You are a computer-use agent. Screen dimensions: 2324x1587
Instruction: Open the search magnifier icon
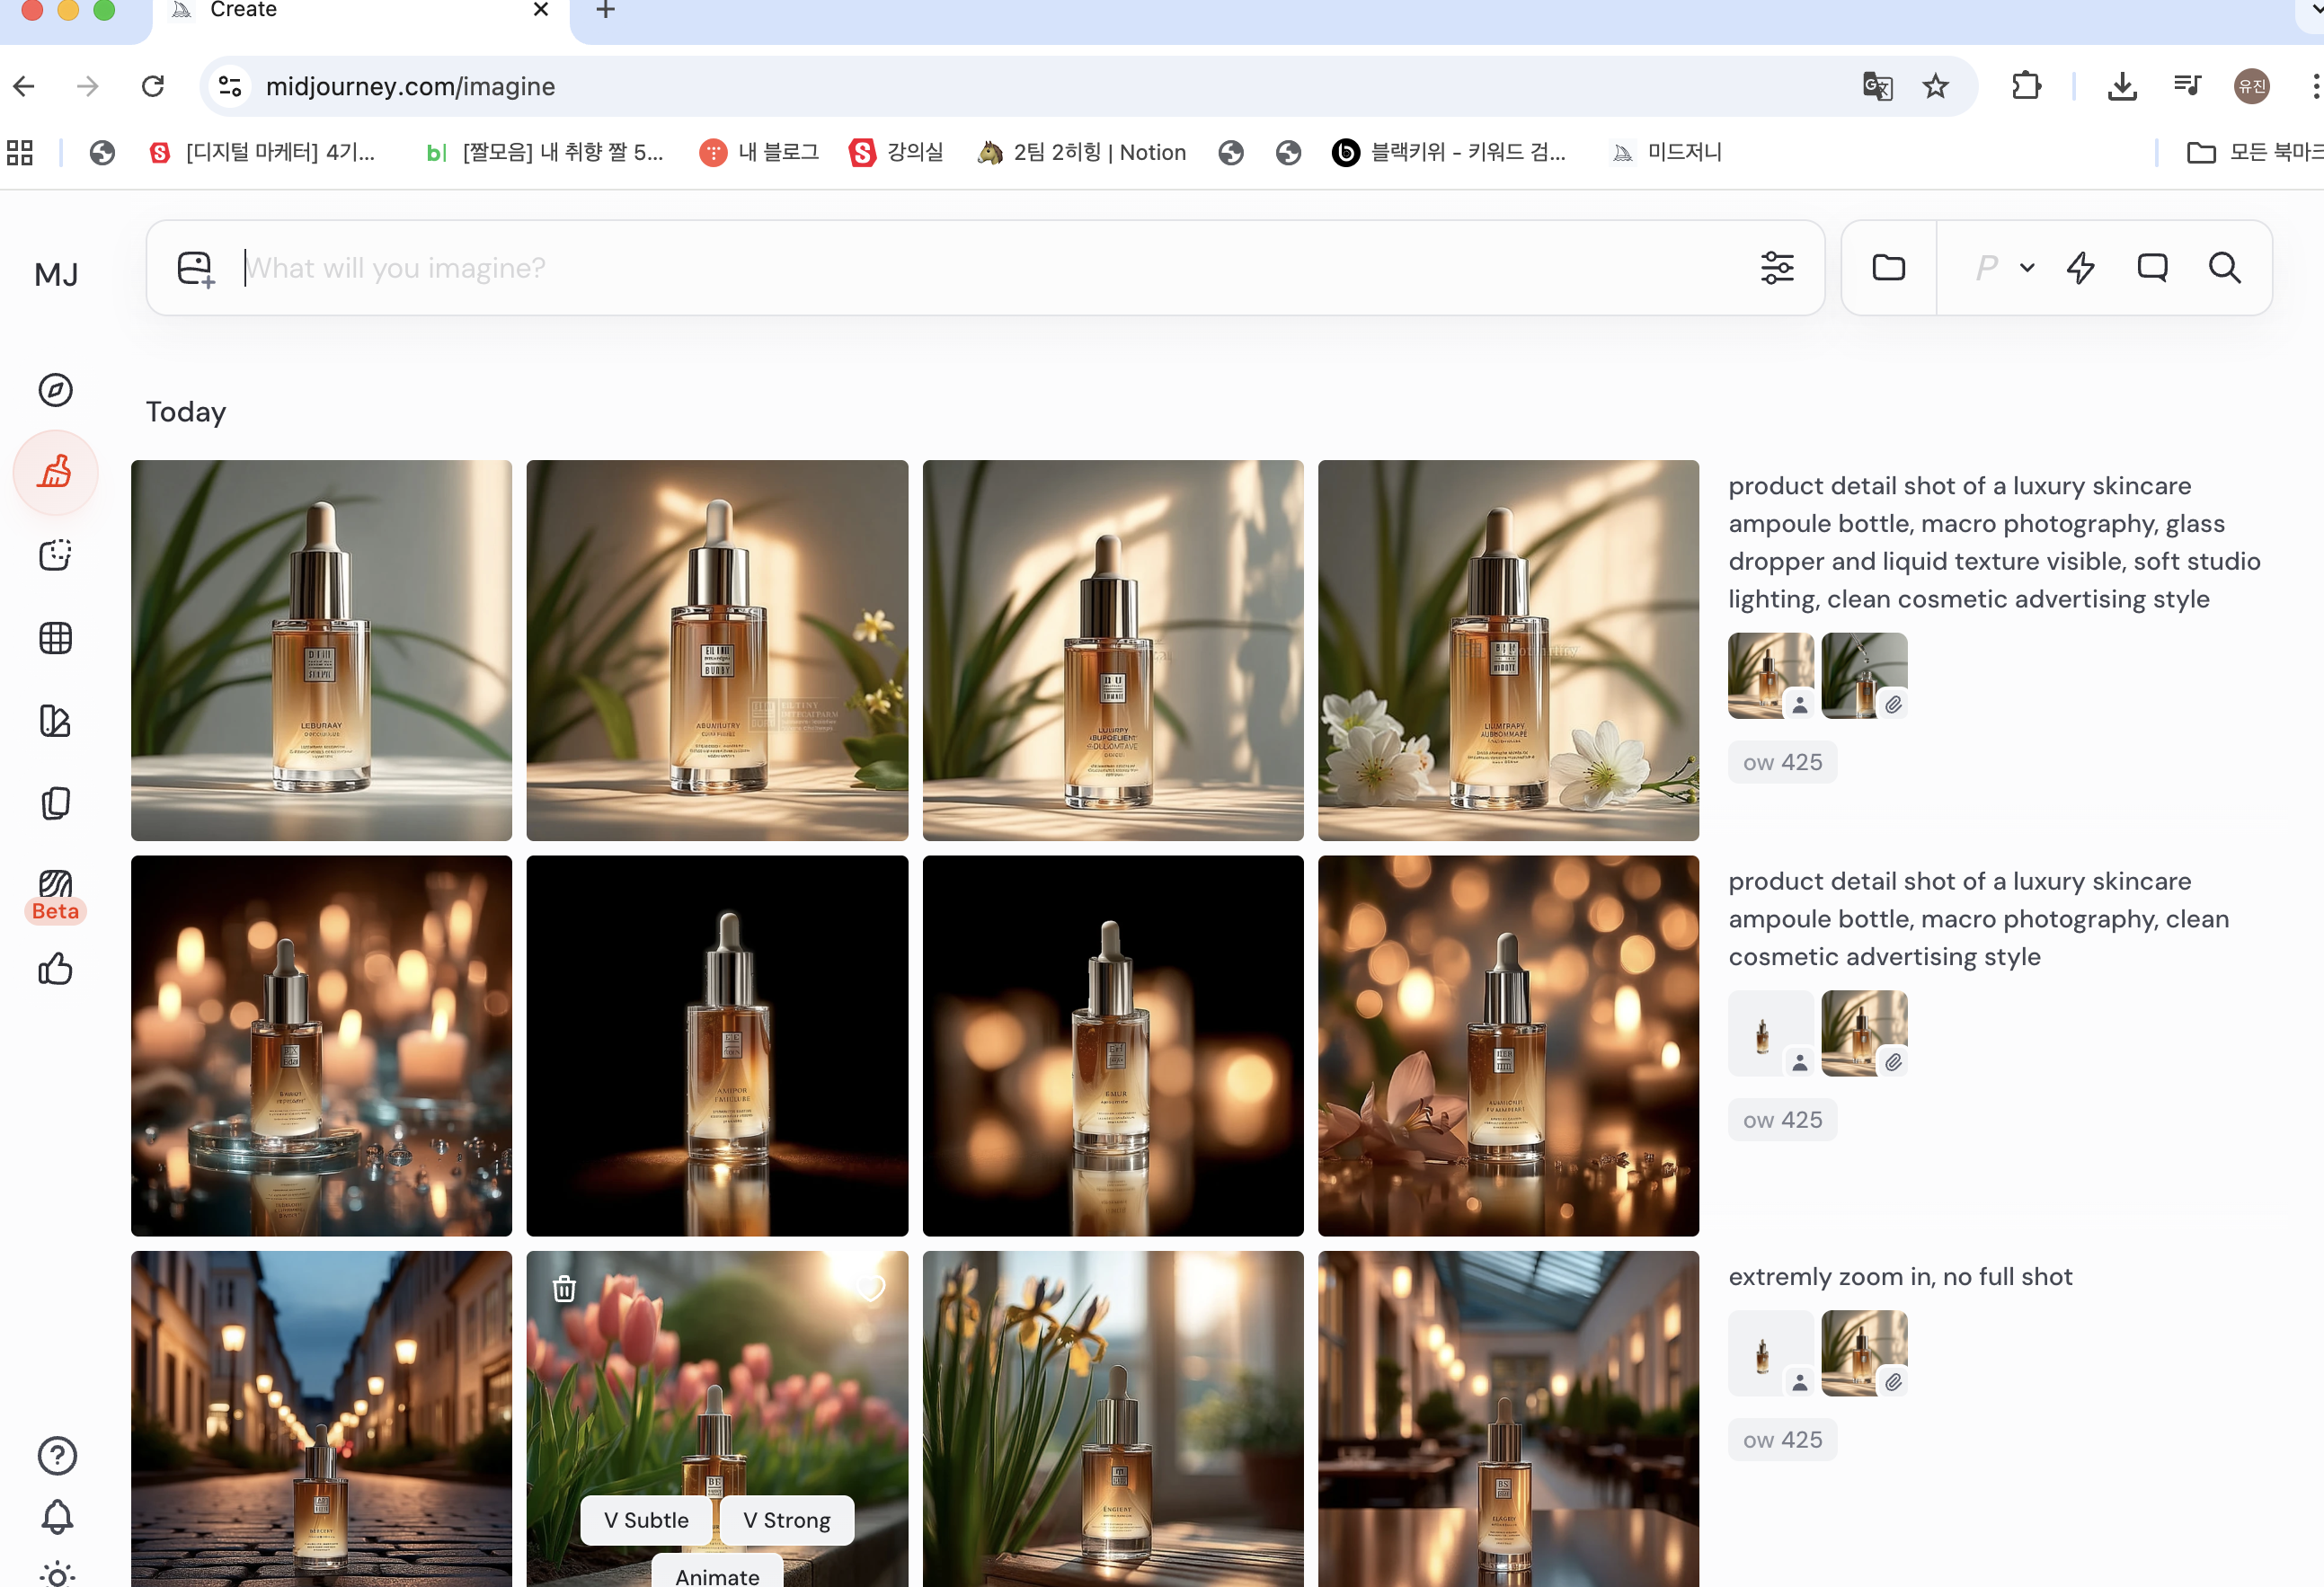click(x=2224, y=268)
